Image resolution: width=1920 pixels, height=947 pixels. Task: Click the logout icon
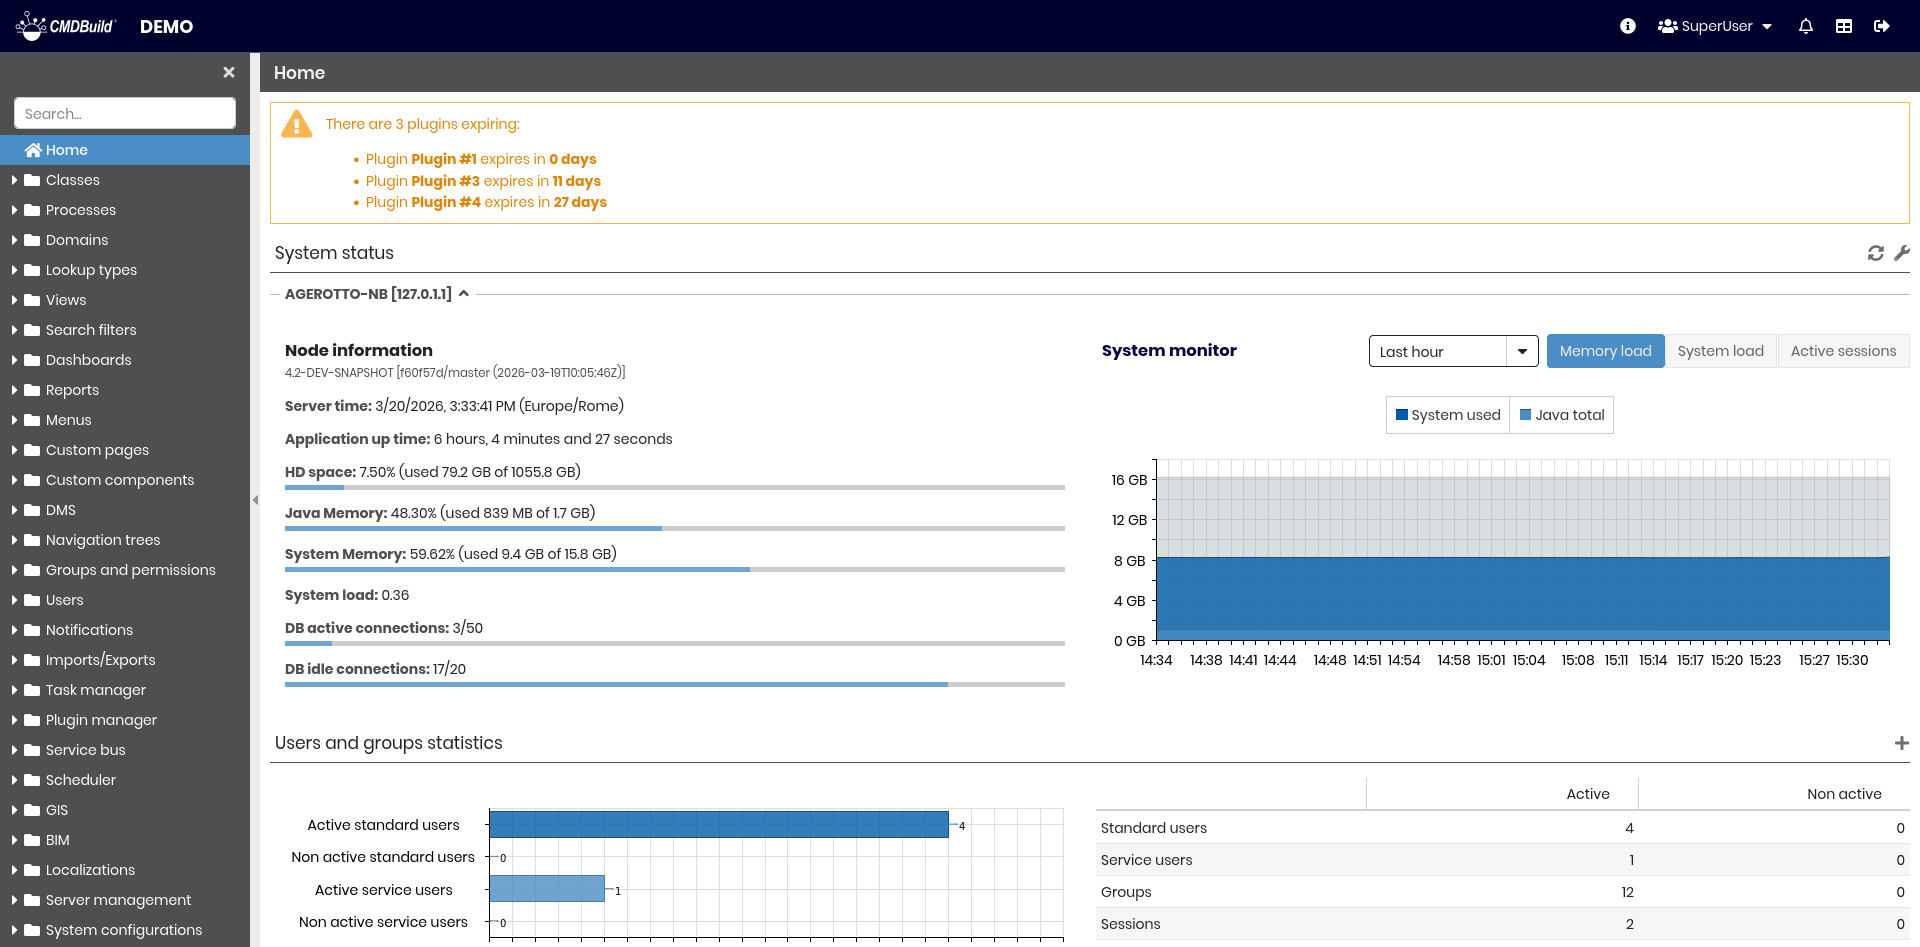(1881, 26)
